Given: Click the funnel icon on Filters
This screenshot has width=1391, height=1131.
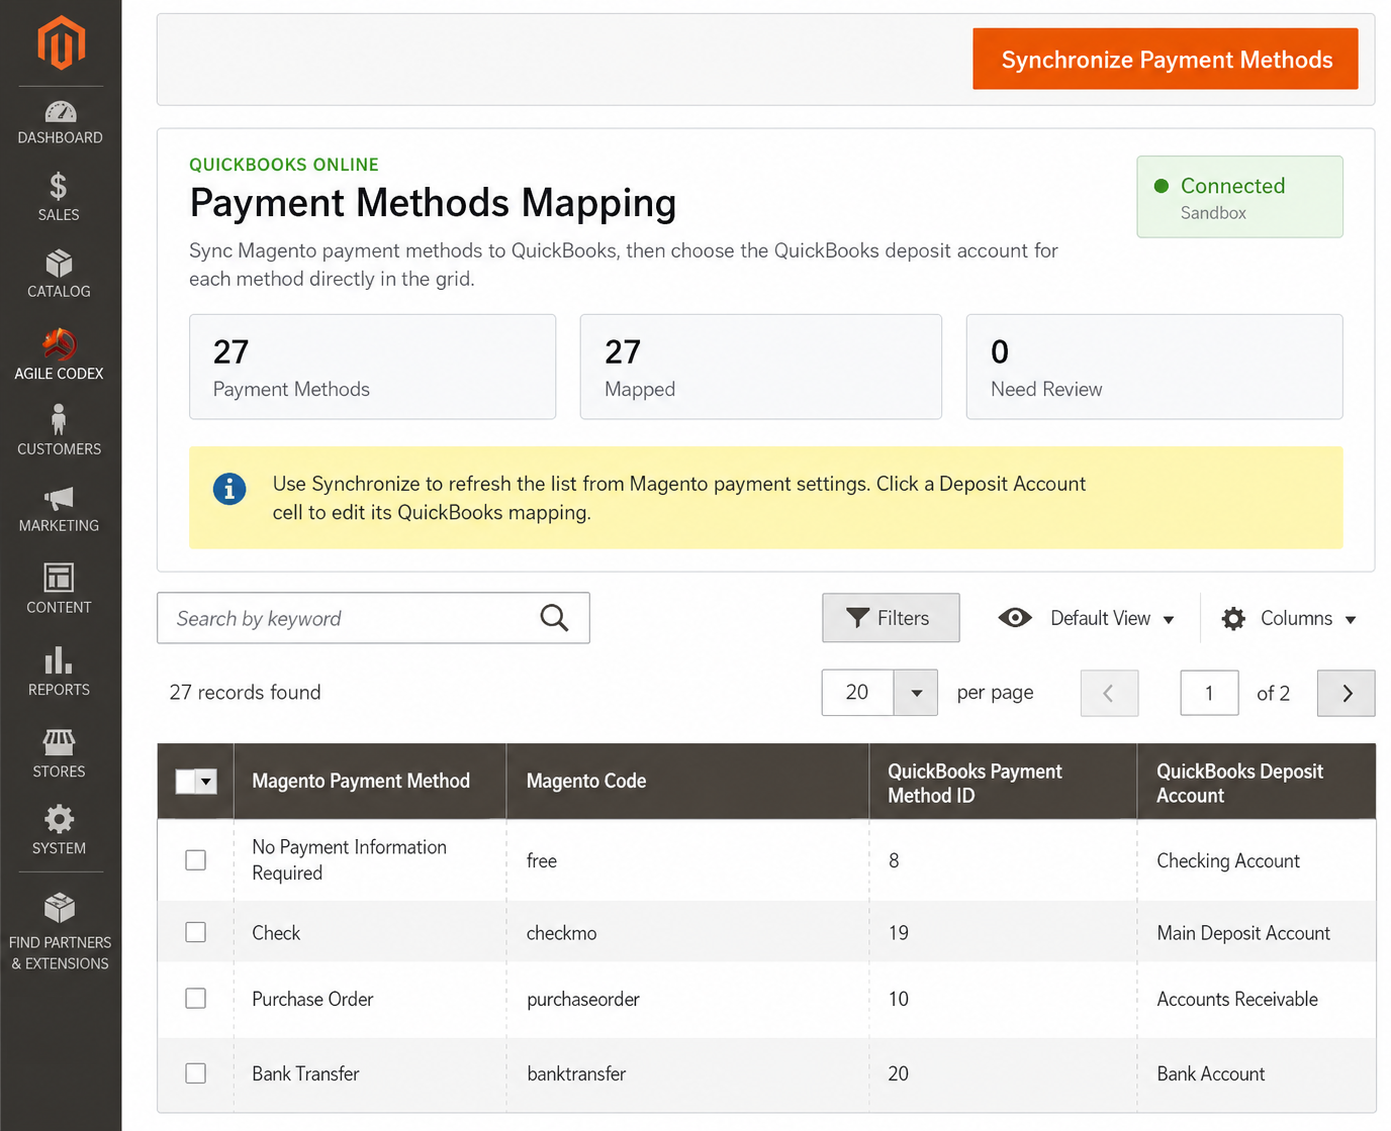Looking at the screenshot, I should (x=857, y=618).
